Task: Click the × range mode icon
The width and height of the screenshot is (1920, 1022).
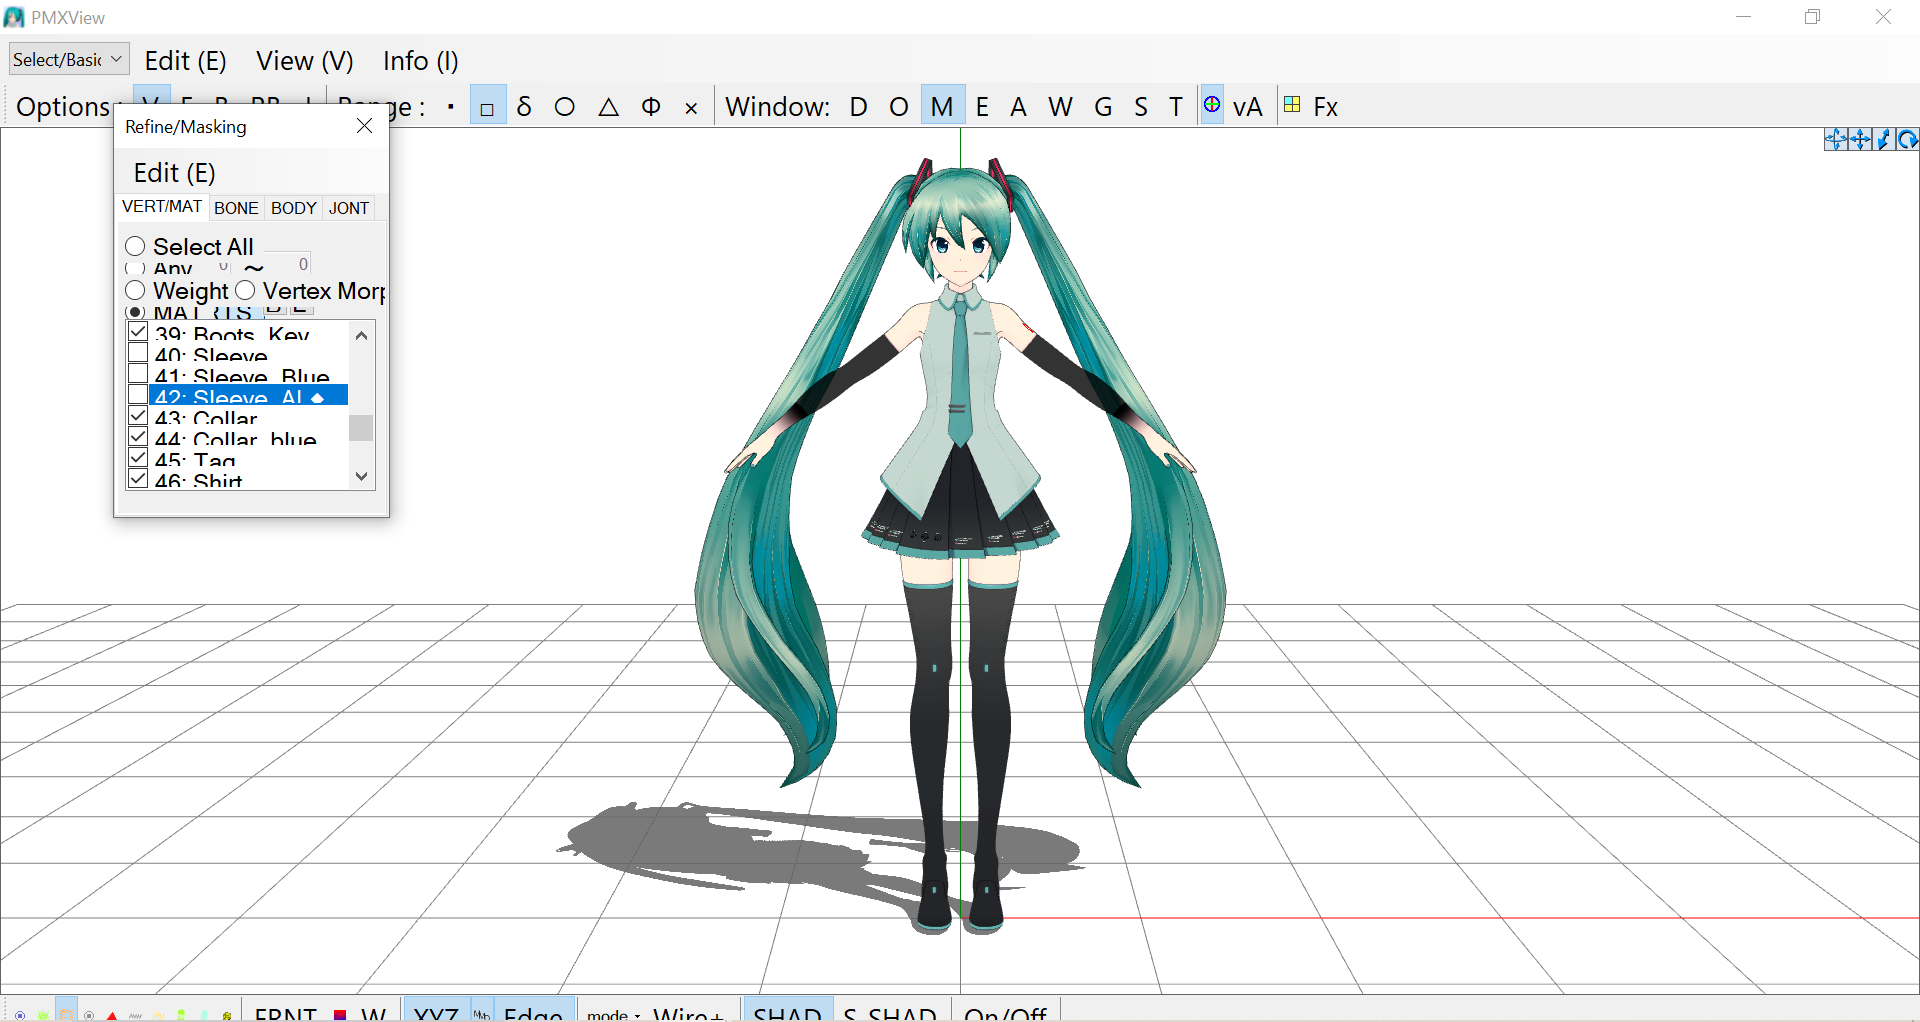Action: (x=691, y=107)
